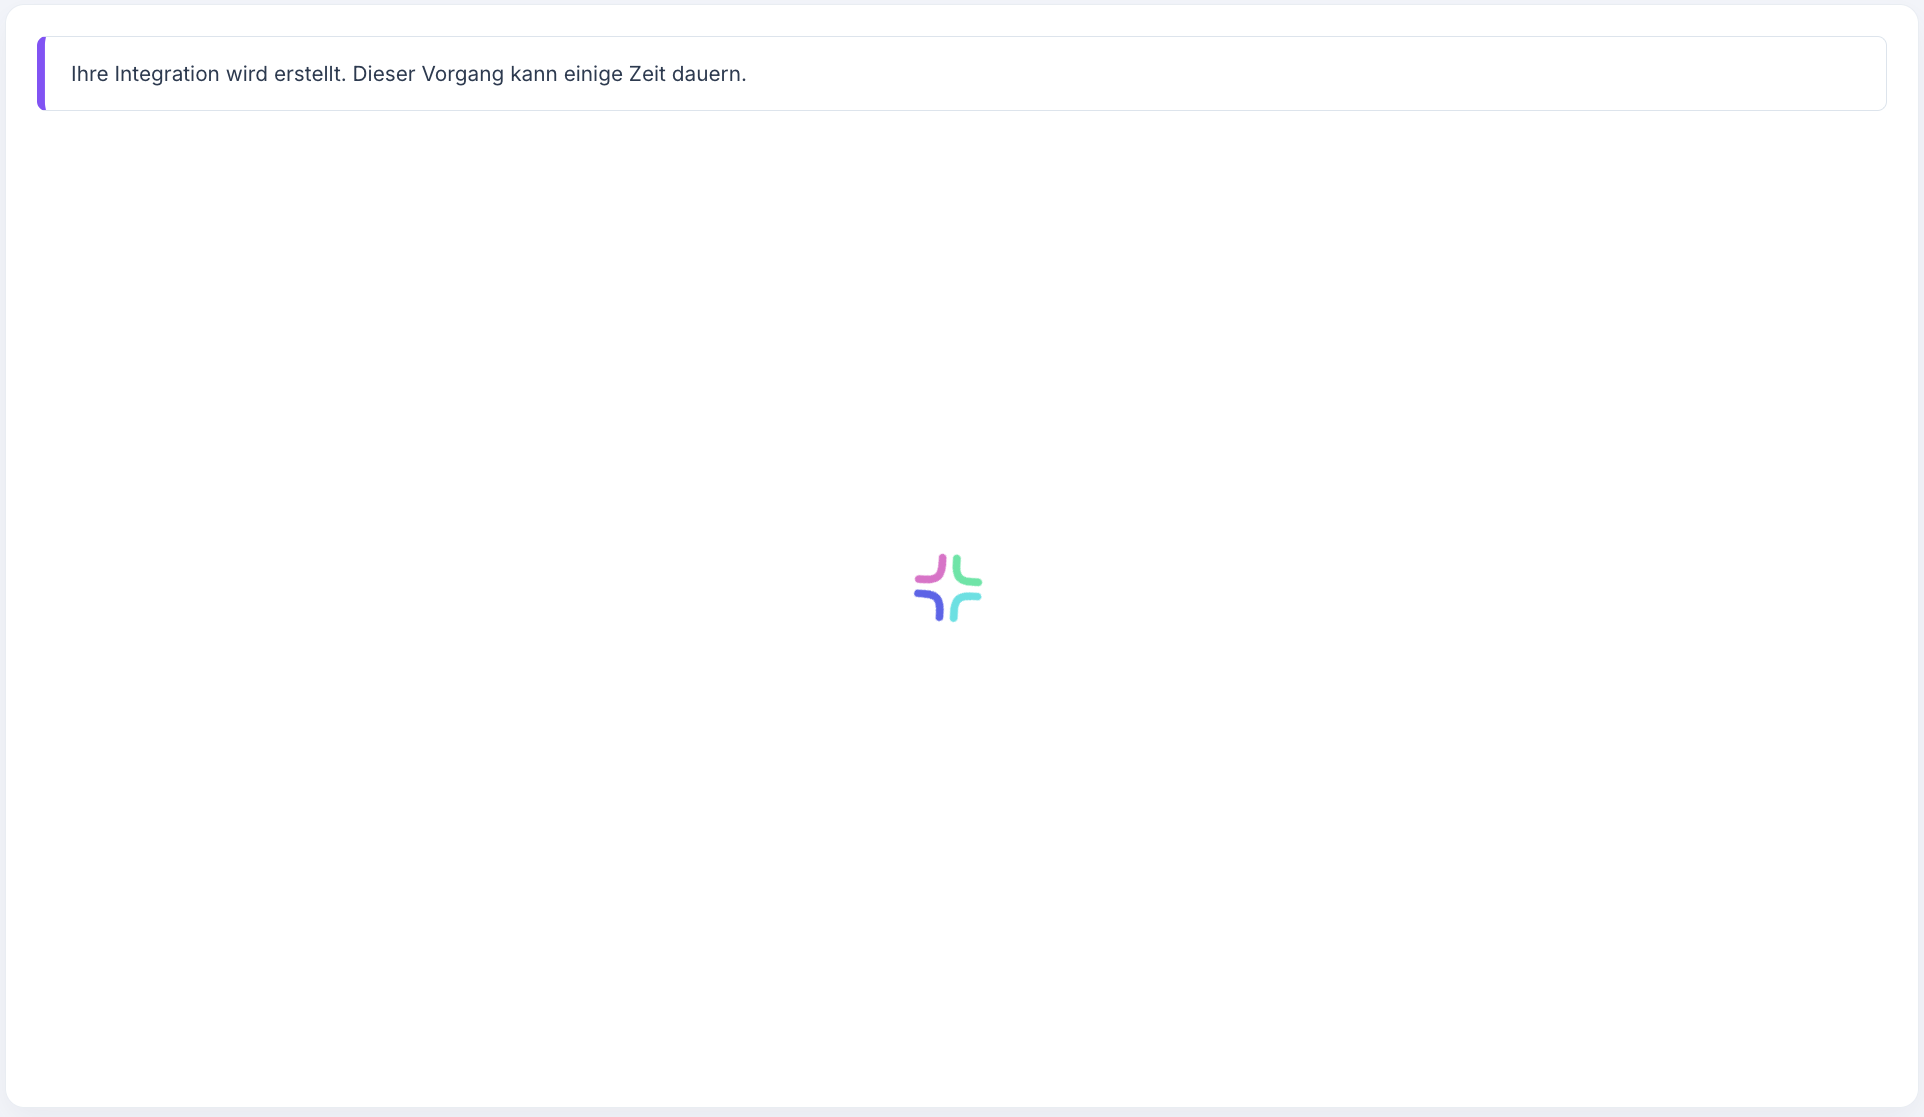Click the word 'Vorgang' in the notice
This screenshot has height=1117, width=1924.
click(x=462, y=74)
